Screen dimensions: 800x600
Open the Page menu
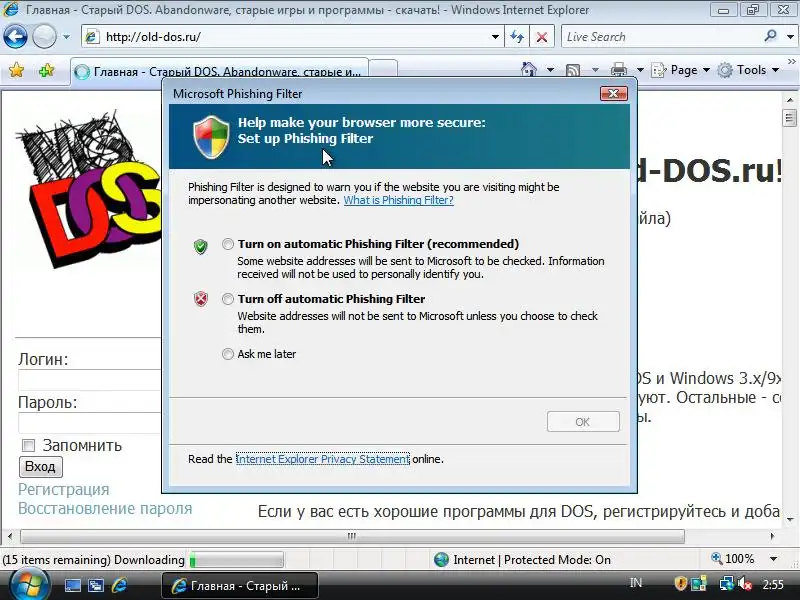pyautogui.click(x=681, y=70)
